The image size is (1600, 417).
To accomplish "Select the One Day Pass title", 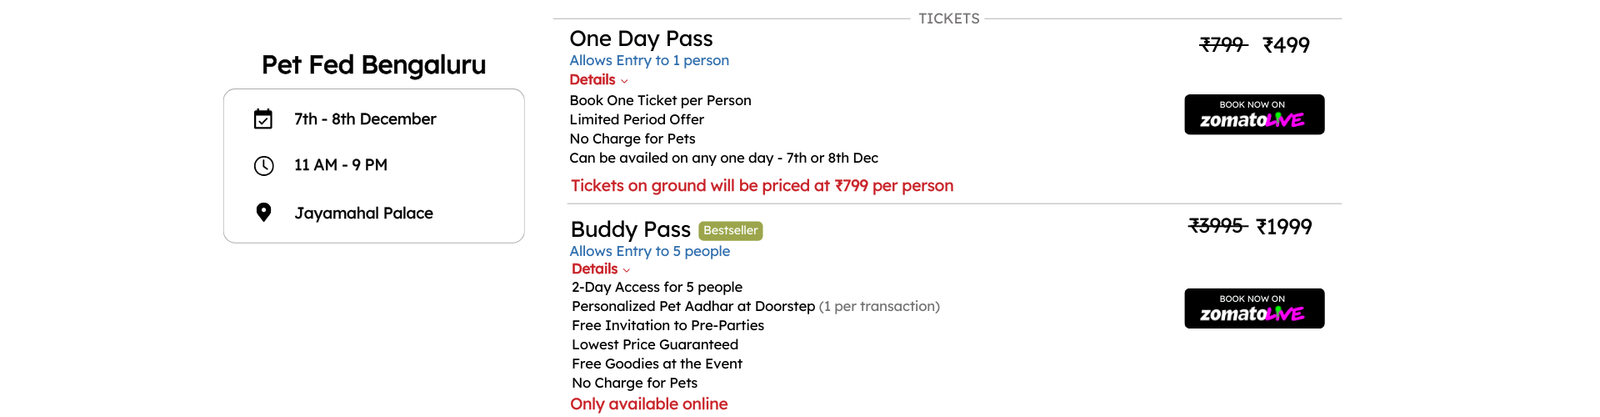I will (x=641, y=39).
